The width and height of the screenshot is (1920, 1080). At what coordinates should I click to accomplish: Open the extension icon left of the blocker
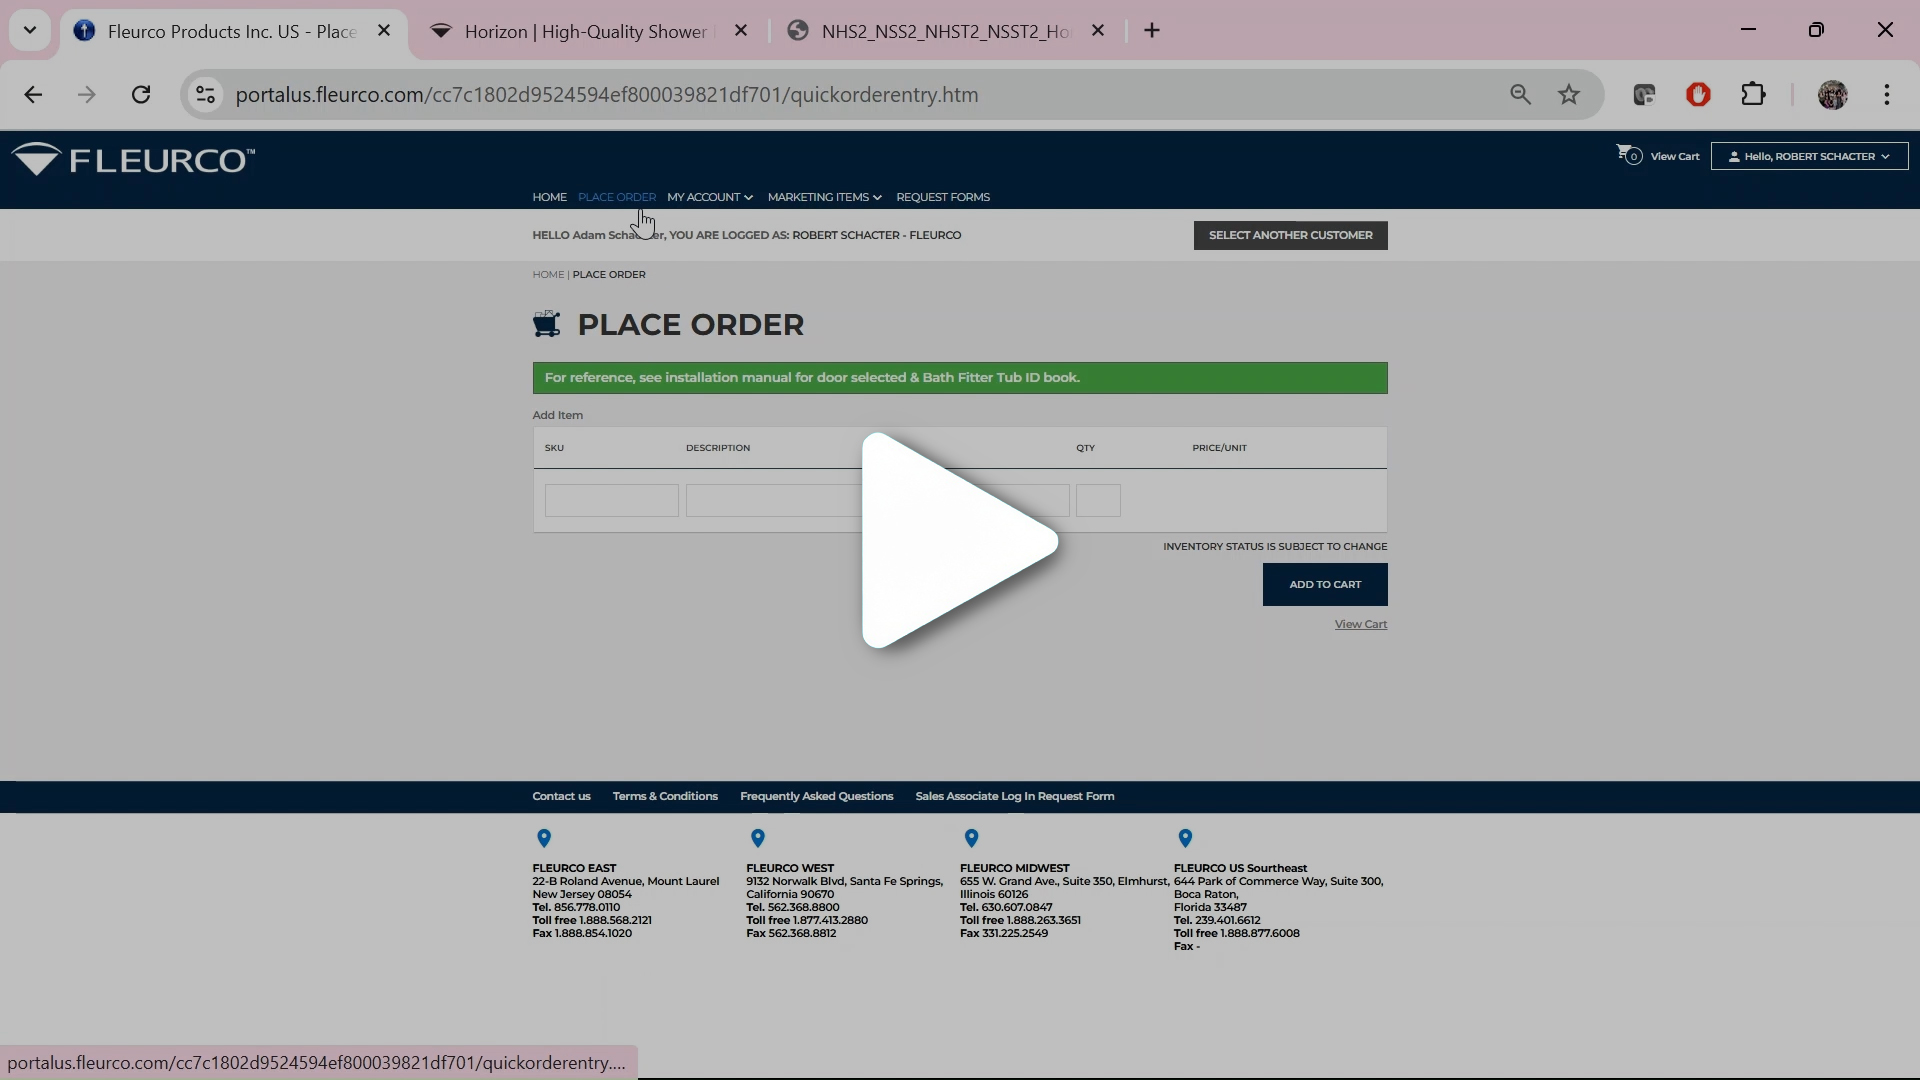click(x=1644, y=95)
